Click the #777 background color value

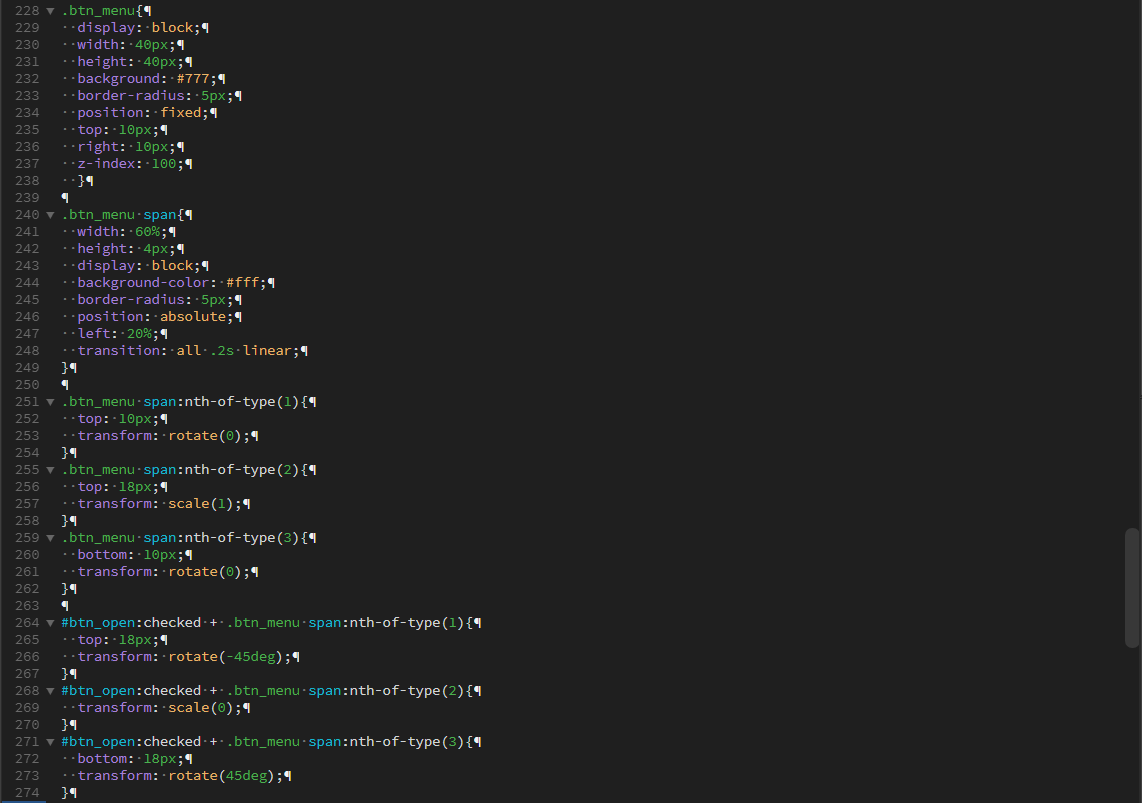pyautogui.click(x=193, y=79)
